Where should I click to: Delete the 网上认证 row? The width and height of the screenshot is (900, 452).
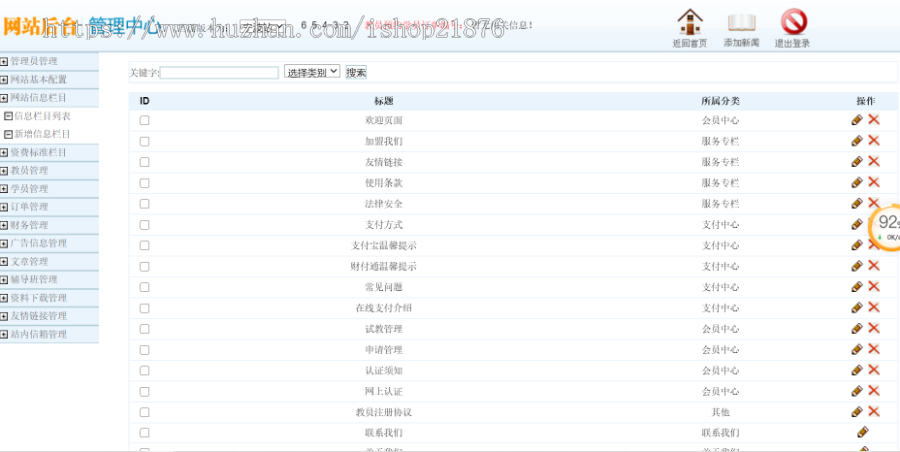coord(874,390)
